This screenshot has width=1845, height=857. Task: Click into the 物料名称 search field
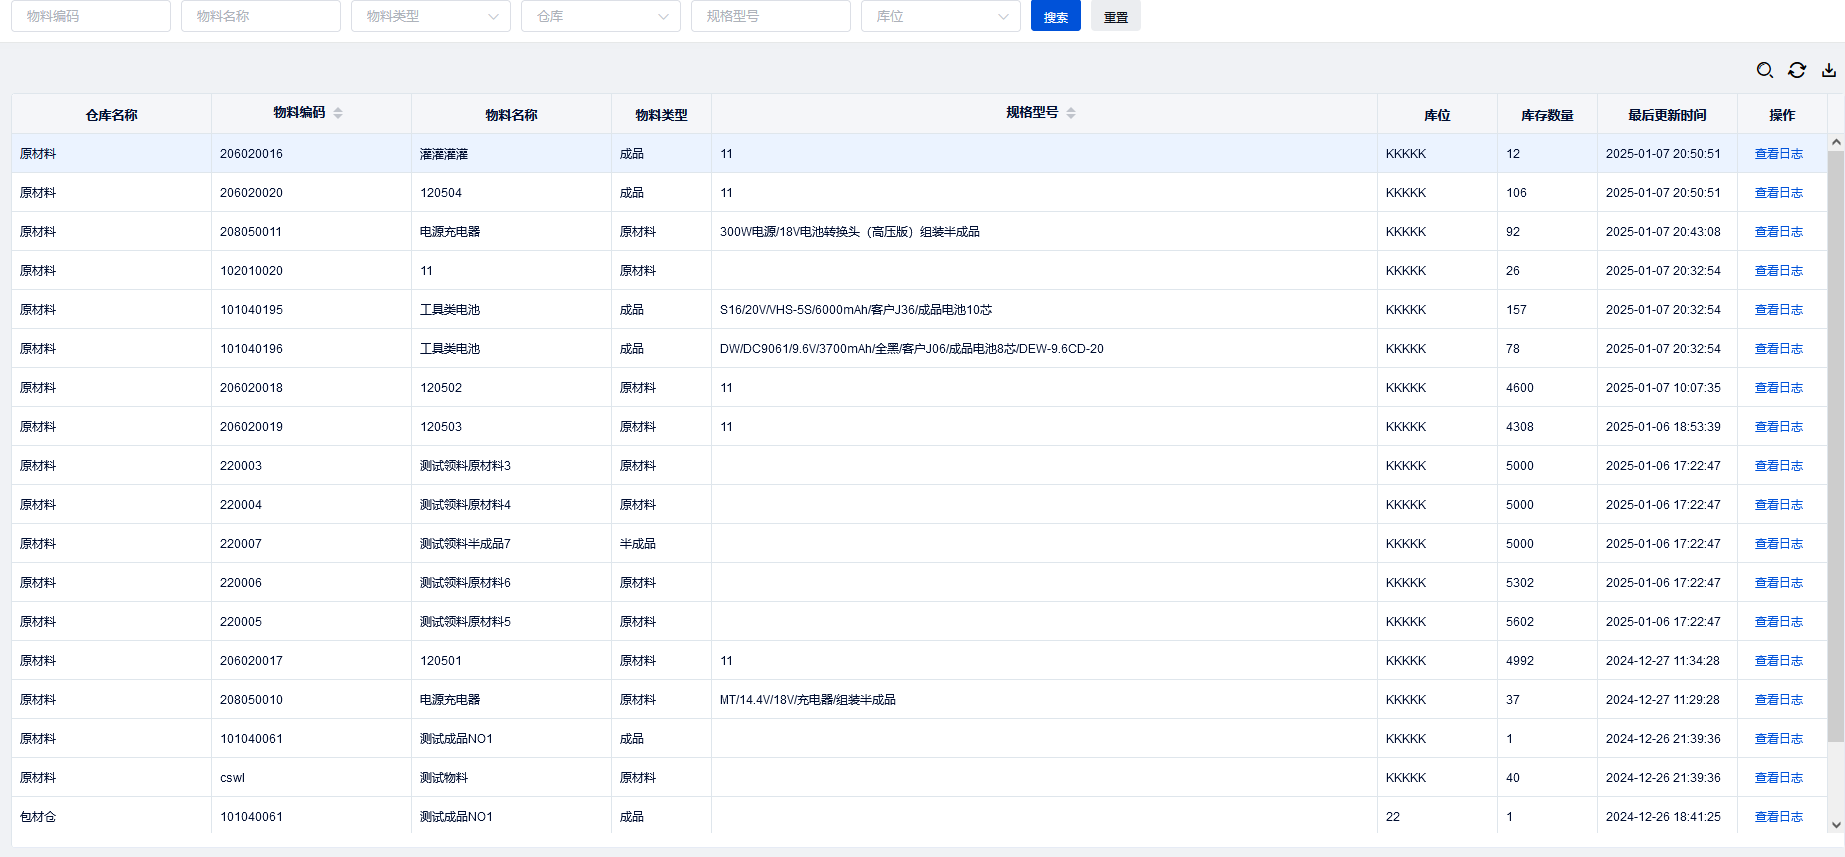pos(261,16)
